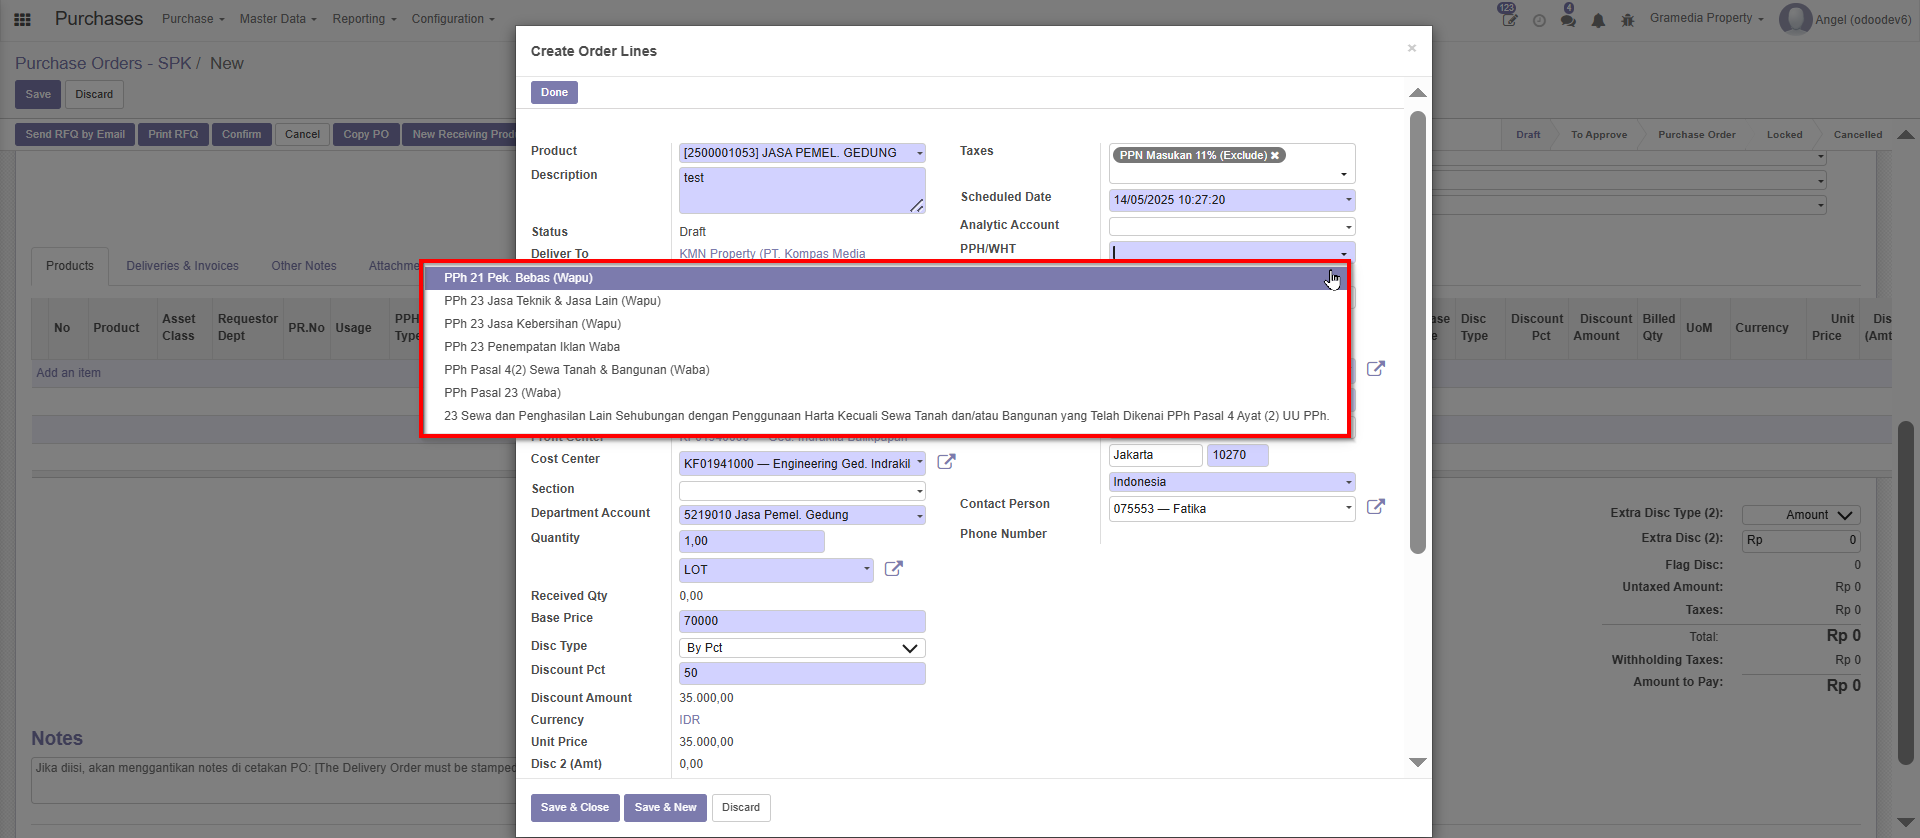Open the apps grid menu icon
The height and width of the screenshot is (838, 1920).
pyautogui.click(x=22, y=19)
